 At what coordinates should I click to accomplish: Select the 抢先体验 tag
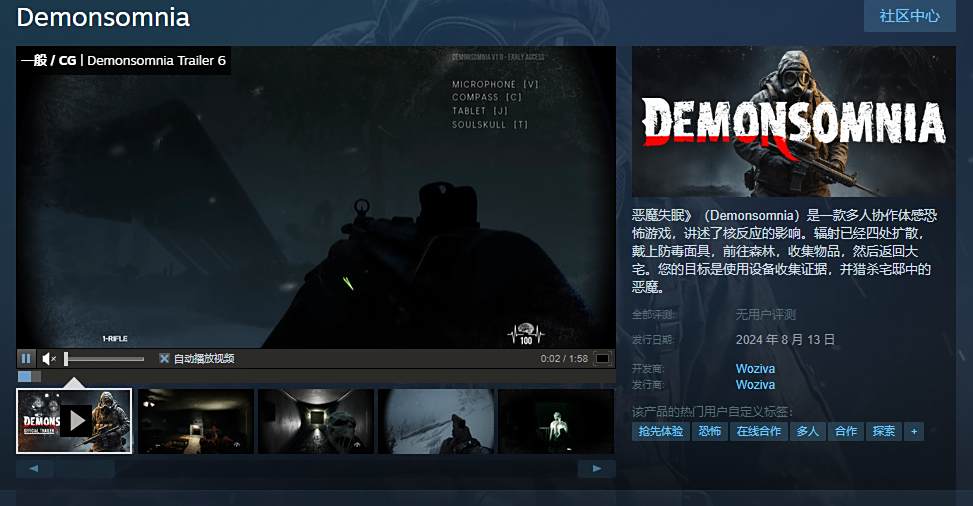point(661,431)
